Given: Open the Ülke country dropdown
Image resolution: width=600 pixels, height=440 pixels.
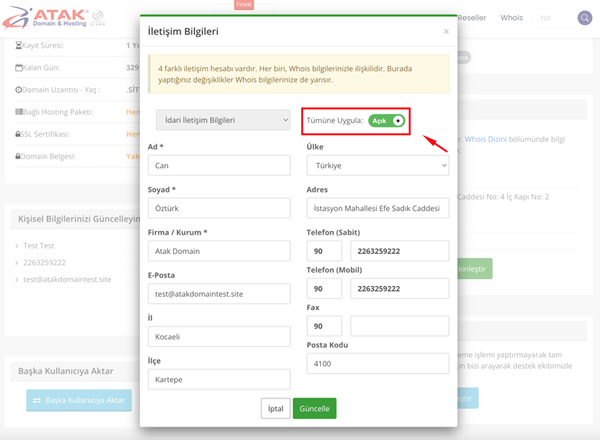Looking at the screenshot, I should tap(378, 166).
